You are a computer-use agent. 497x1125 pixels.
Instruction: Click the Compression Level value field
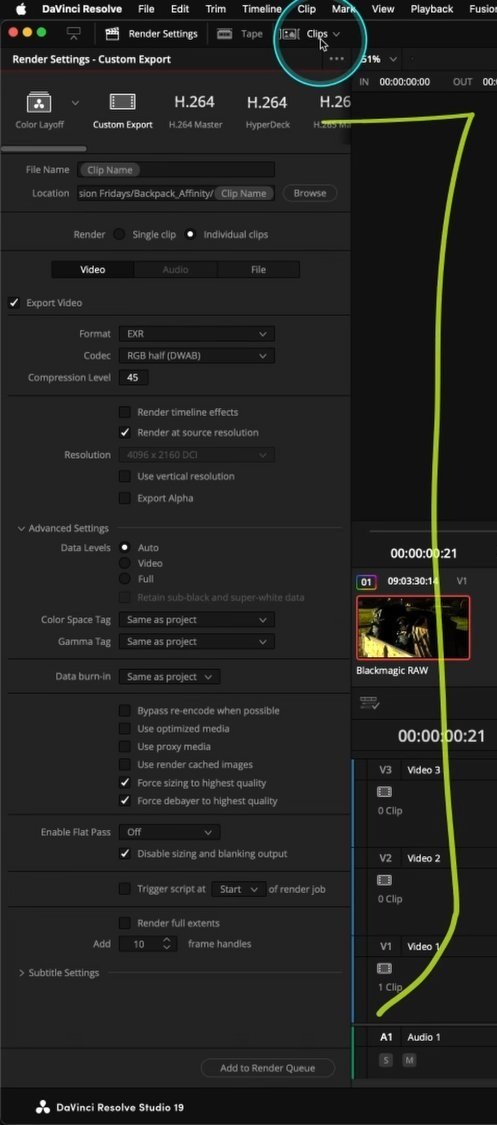tap(133, 377)
